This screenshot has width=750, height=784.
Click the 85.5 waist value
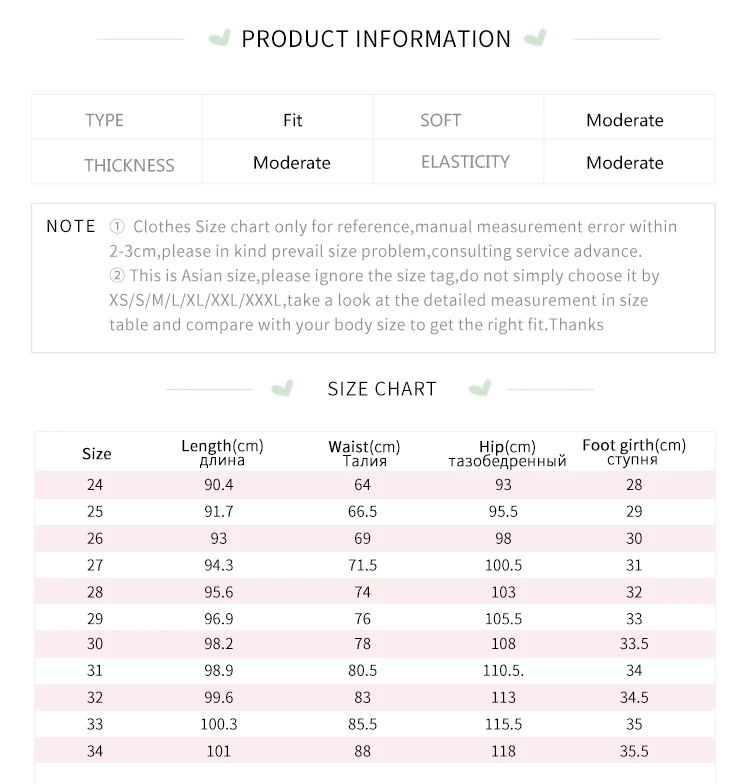click(x=362, y=724)
